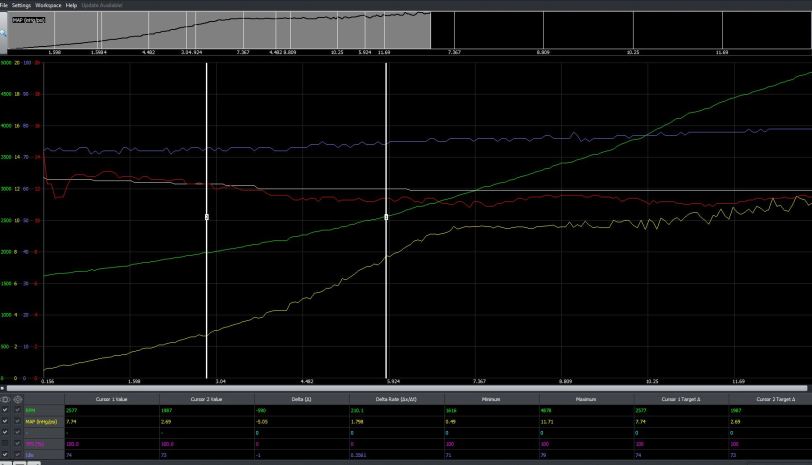Toggle visibility checkbox for Idle channel
Screen dimensions: 812x465
pos(5,453)
